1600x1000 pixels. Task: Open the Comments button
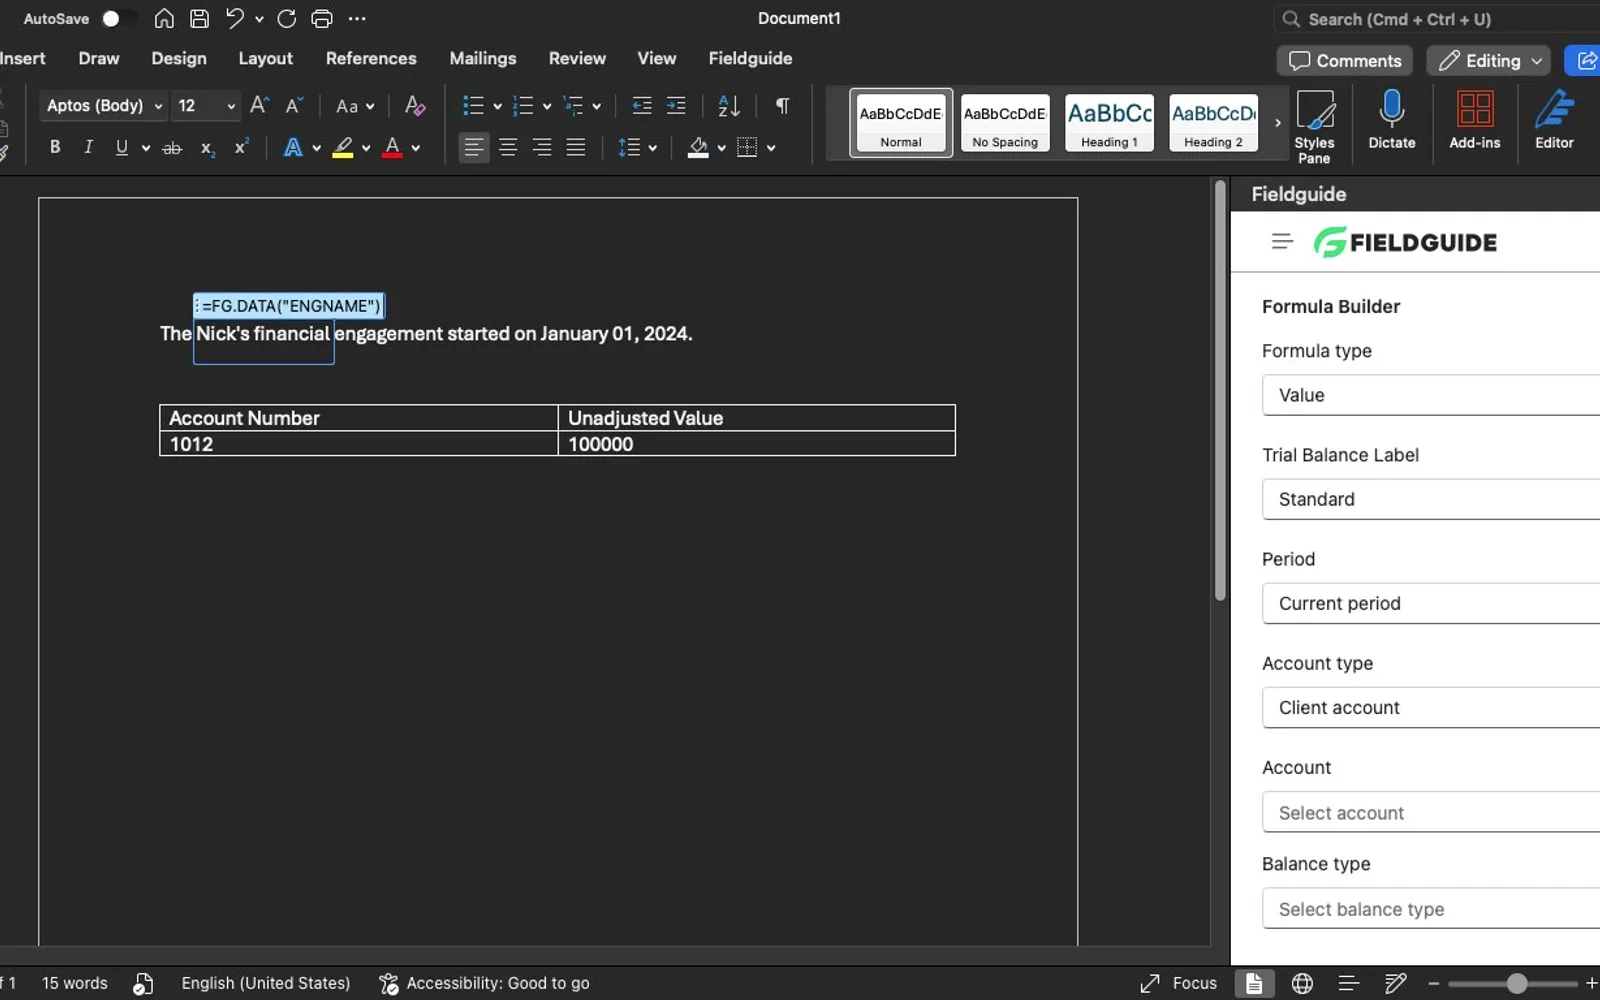[1344, 61]
